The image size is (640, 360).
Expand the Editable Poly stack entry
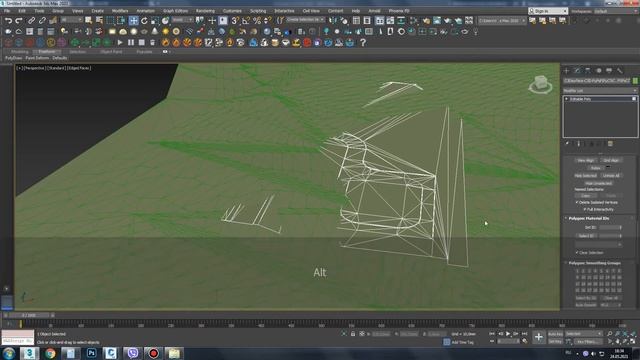click(x=567, y=99)
